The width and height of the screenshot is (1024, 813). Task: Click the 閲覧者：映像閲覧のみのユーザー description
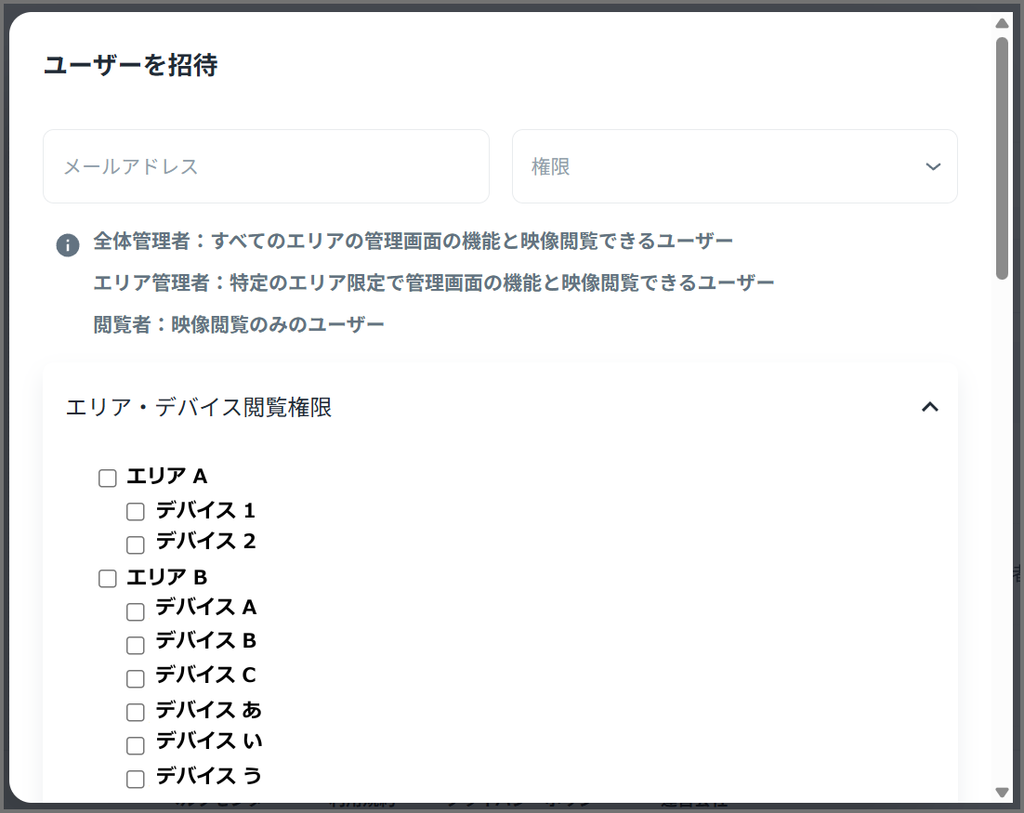(x=239, y=325)
